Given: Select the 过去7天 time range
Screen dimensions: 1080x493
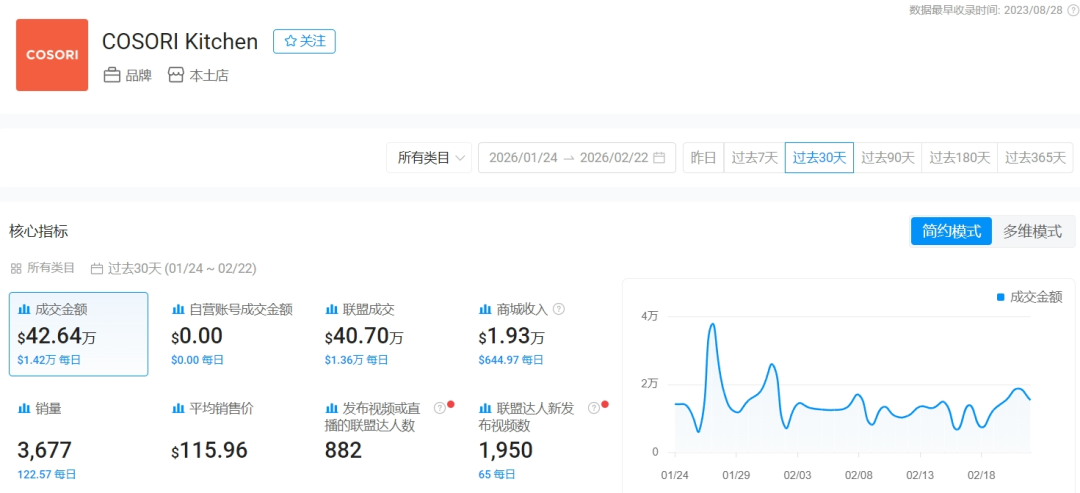Looking at the screenshot, I should point(754,158).
